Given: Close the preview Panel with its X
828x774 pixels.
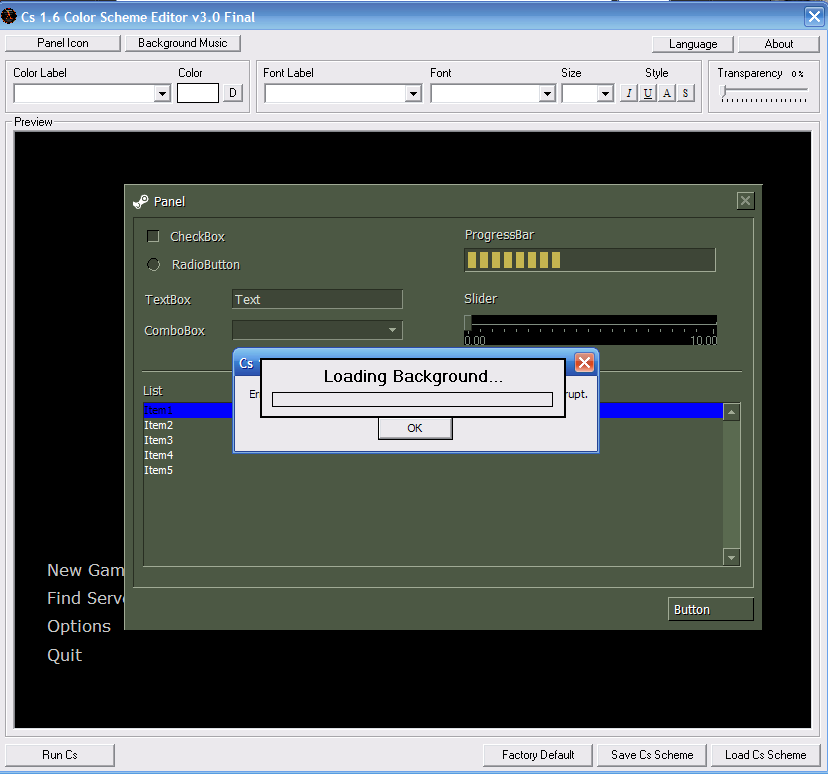Looking at the screenshot, I should [x=745, y=201].
